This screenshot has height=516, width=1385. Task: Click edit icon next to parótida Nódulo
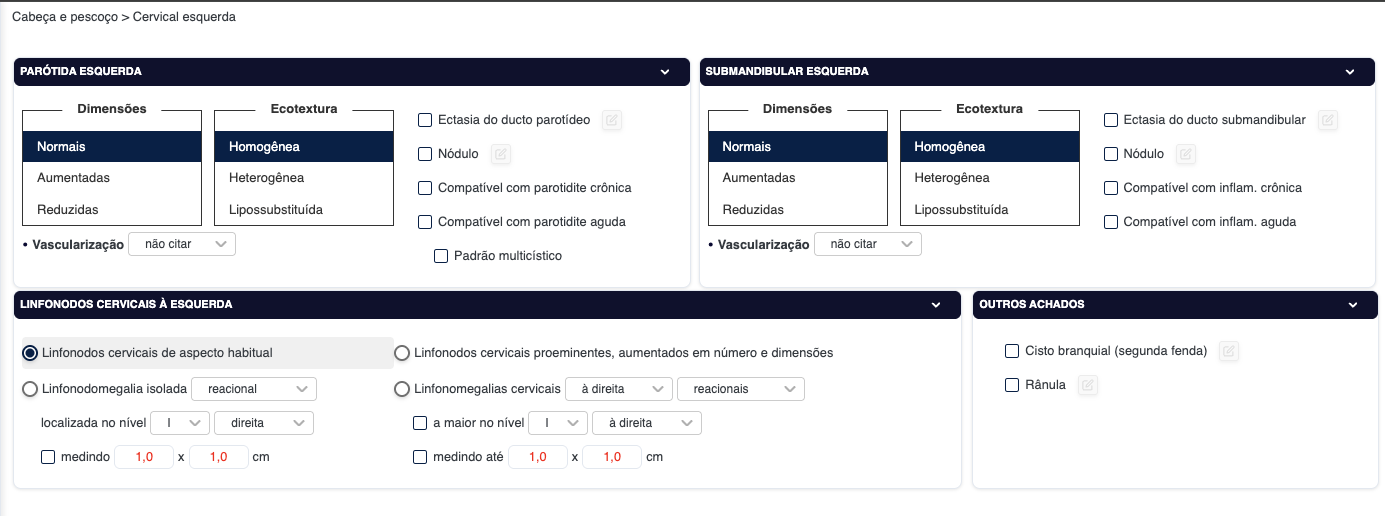[501, 154]
